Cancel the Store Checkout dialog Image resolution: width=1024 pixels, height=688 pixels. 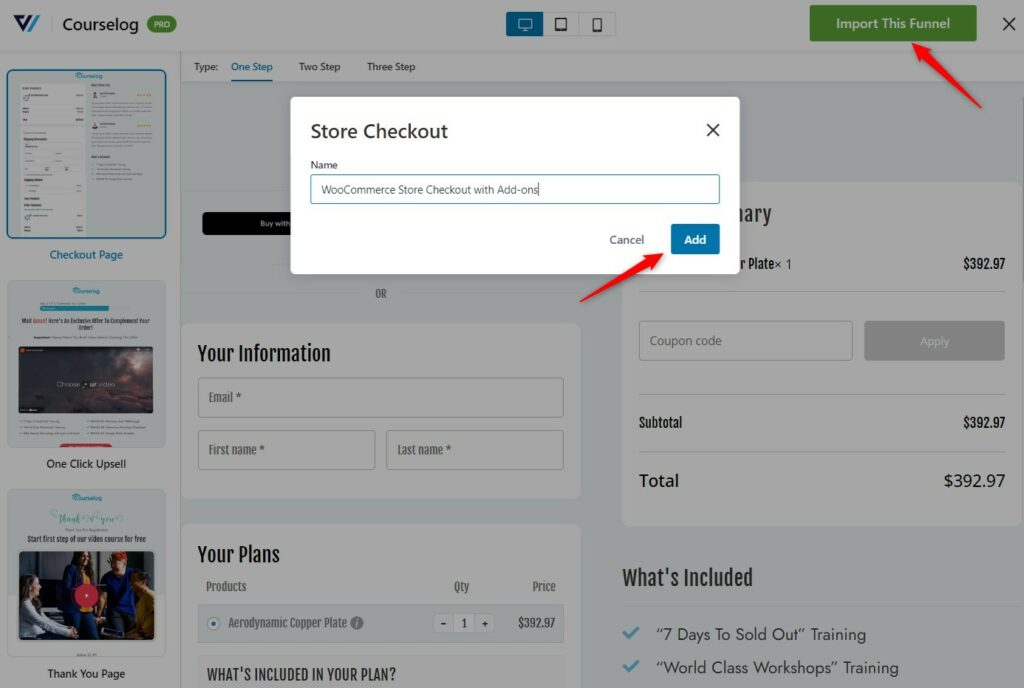tap(626, 240)
